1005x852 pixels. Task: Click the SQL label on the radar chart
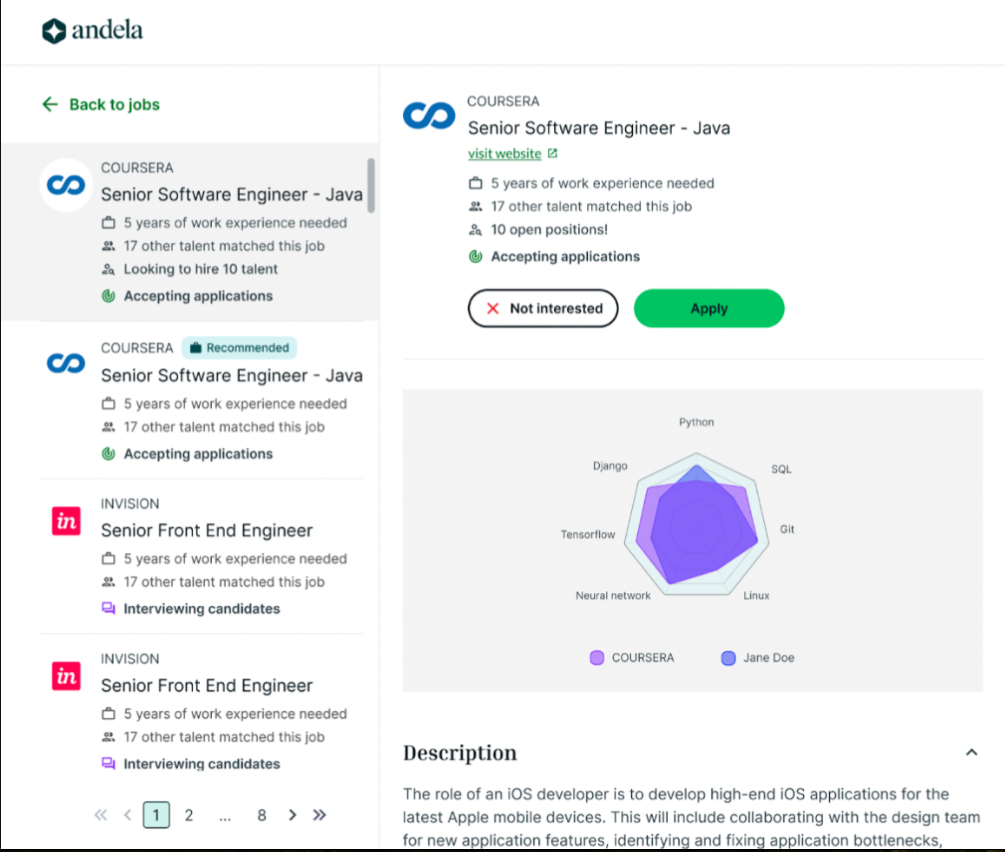click(x=781, y=469)
